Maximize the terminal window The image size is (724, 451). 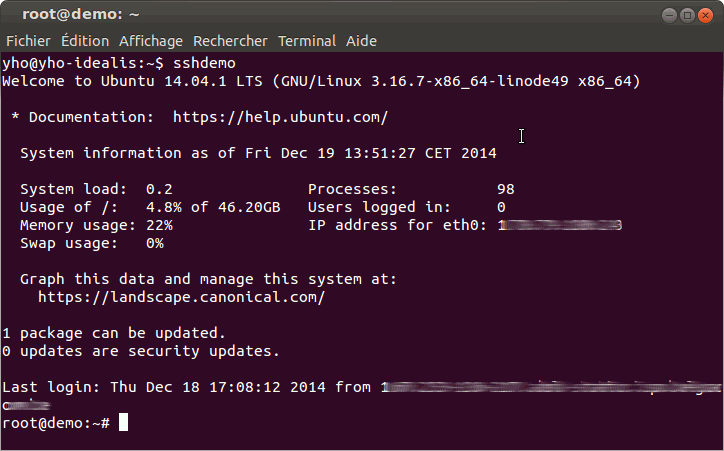click(687, 16)
